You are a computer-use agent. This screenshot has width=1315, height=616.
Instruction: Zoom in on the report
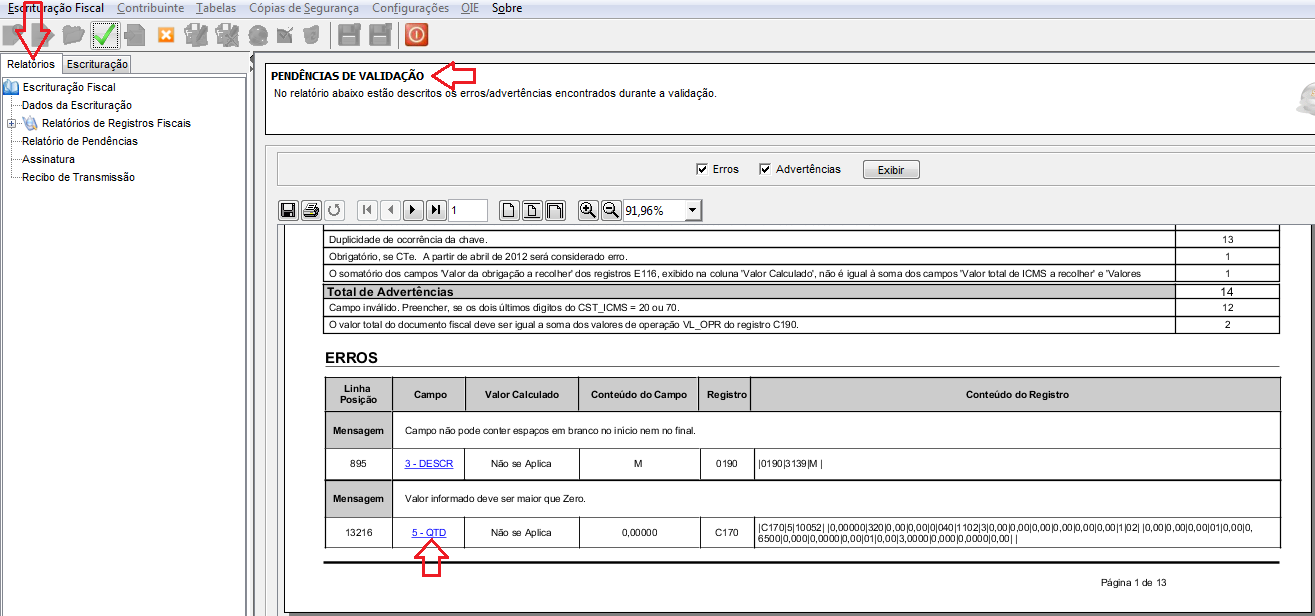point(588,210)
